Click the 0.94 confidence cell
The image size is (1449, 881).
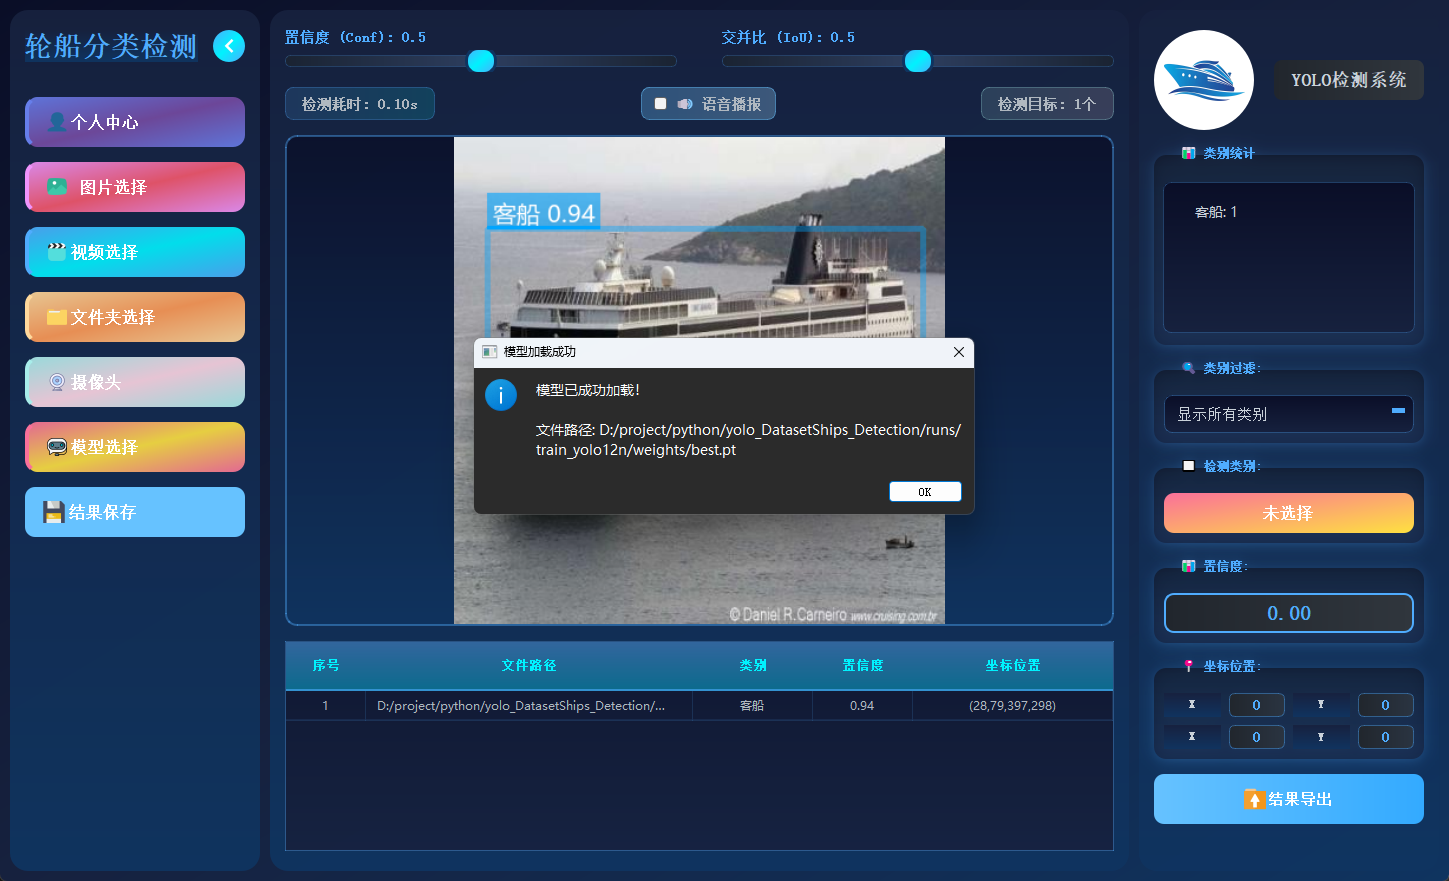pyautogui.click(x=862, y=705)
